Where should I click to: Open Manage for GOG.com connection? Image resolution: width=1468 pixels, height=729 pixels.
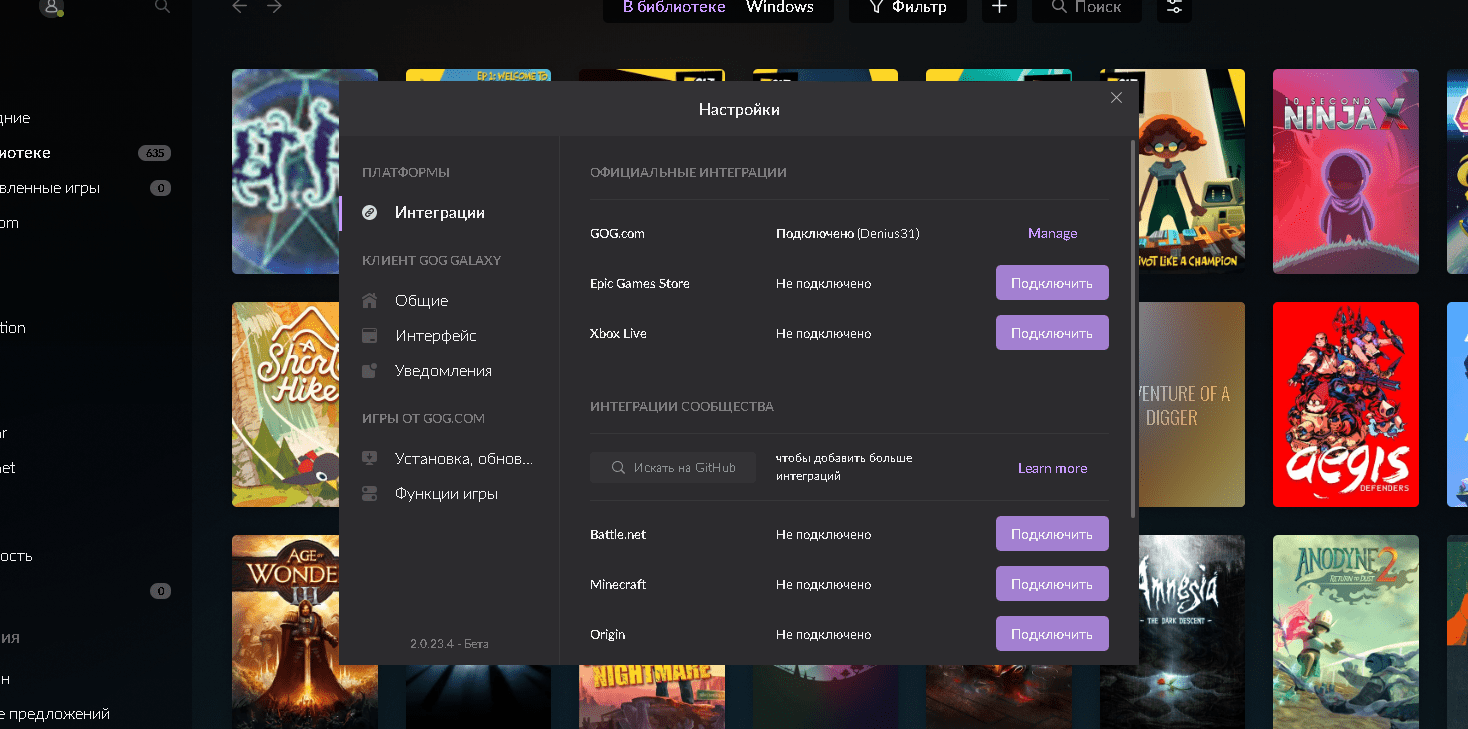click(x=1052, y=232)
